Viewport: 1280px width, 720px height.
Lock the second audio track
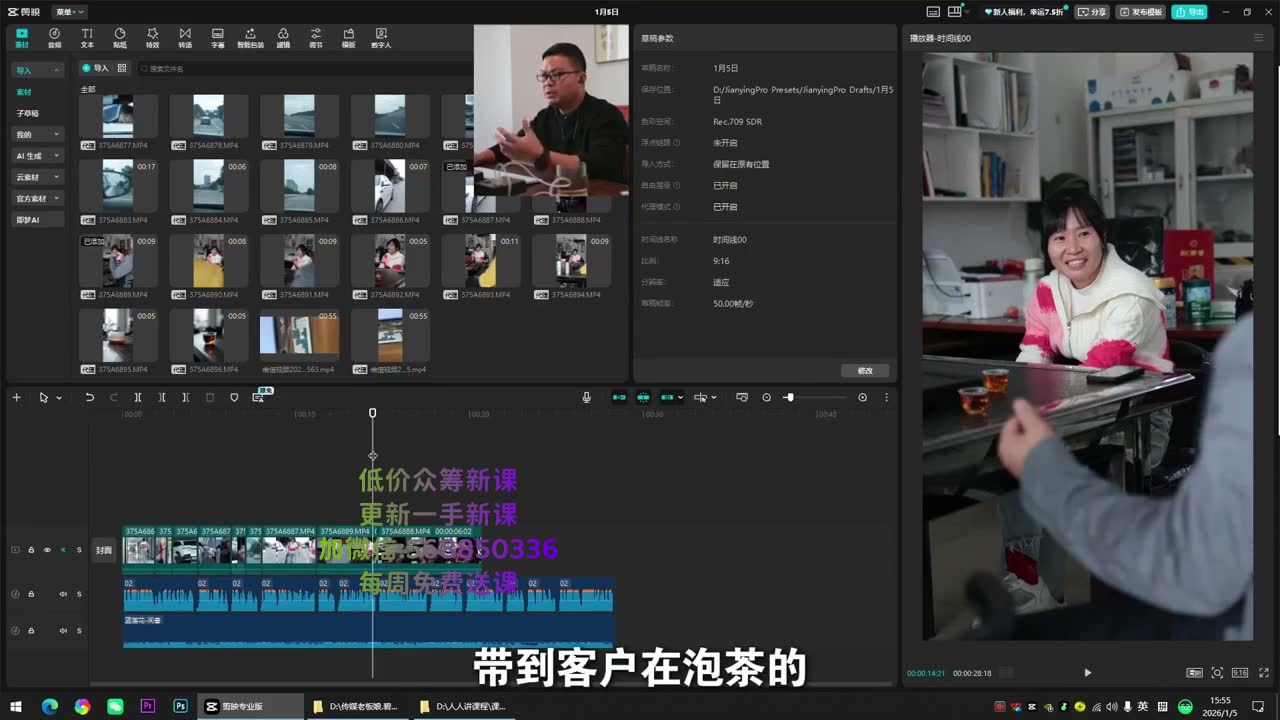pyautogui.click(x=31, y=631)
